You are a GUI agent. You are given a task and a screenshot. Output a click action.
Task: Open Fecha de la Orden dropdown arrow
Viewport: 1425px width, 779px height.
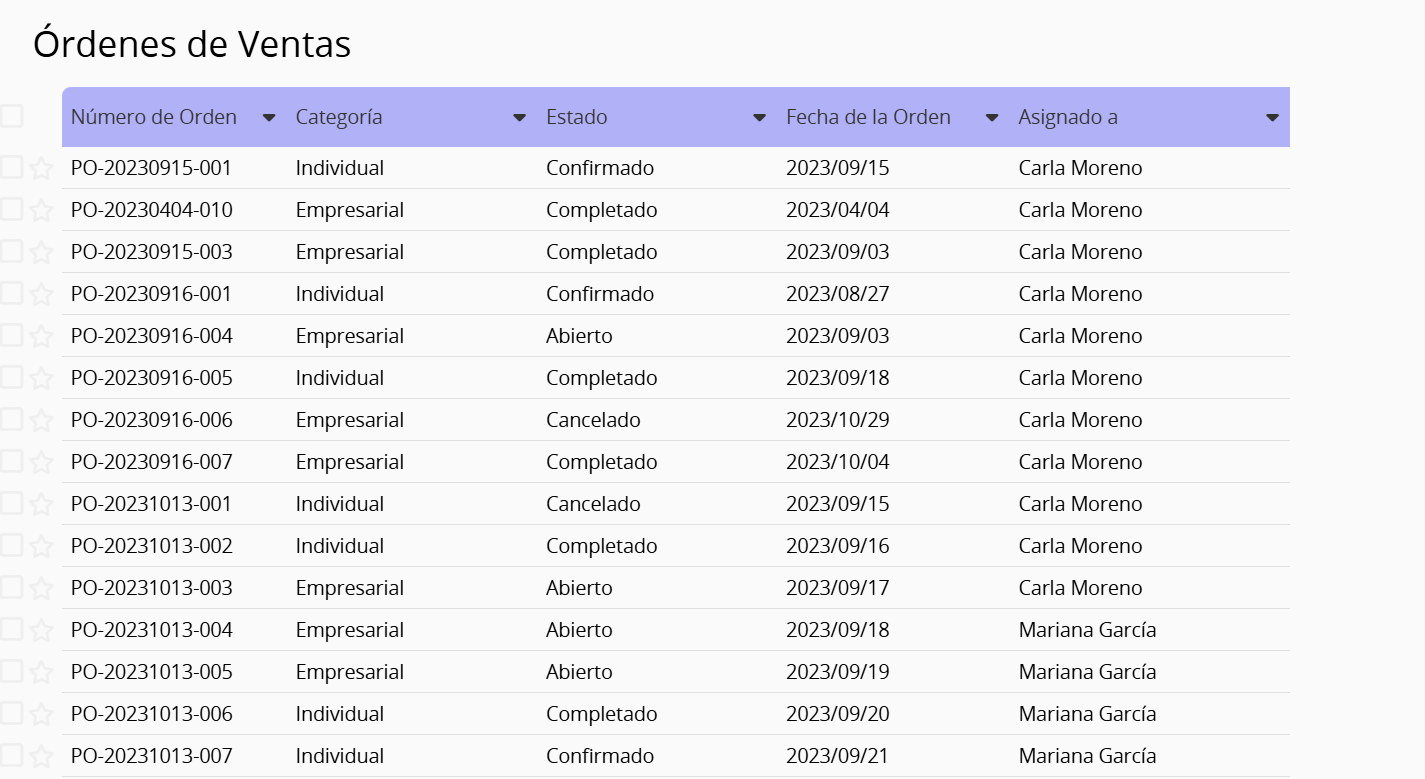pos(991,117)
